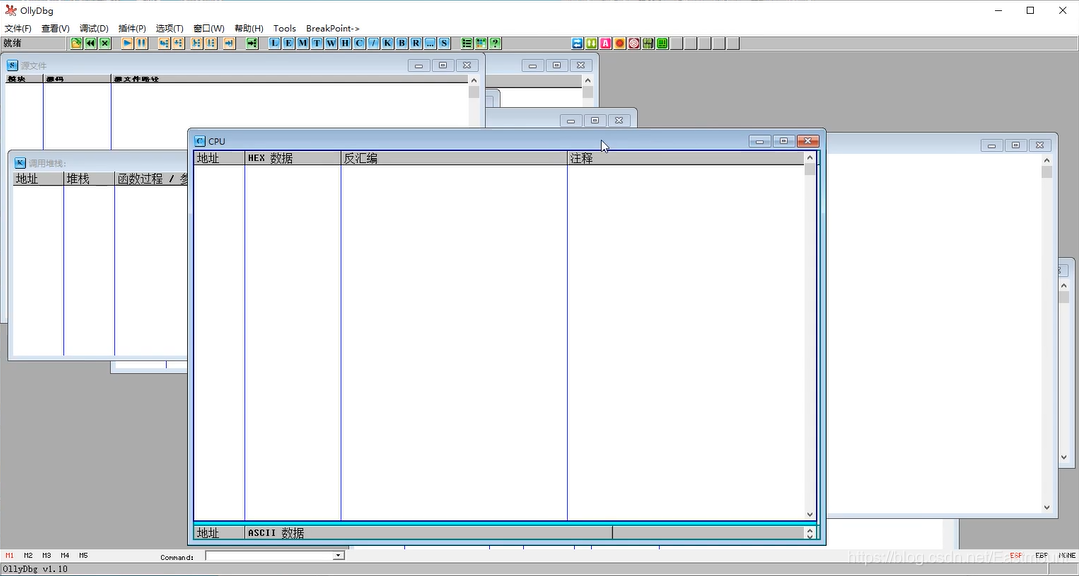The image size is (1079, 576).
Task: Open the Tools menu
Action: tap(284, 28)
